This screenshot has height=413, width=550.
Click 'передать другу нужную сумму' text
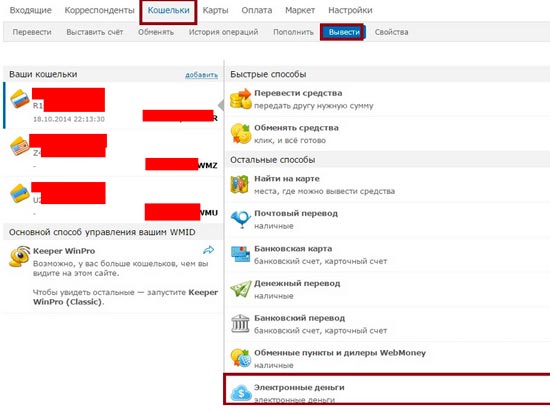pos(314,106)
